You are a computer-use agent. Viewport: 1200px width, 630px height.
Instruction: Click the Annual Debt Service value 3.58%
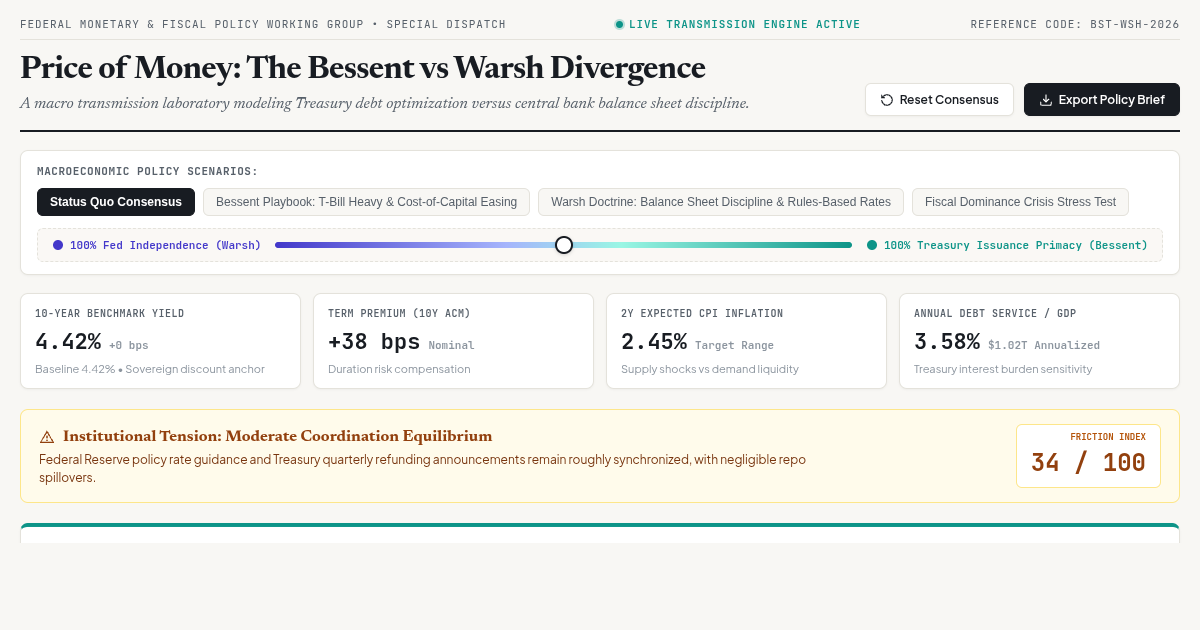click(947, 342)
